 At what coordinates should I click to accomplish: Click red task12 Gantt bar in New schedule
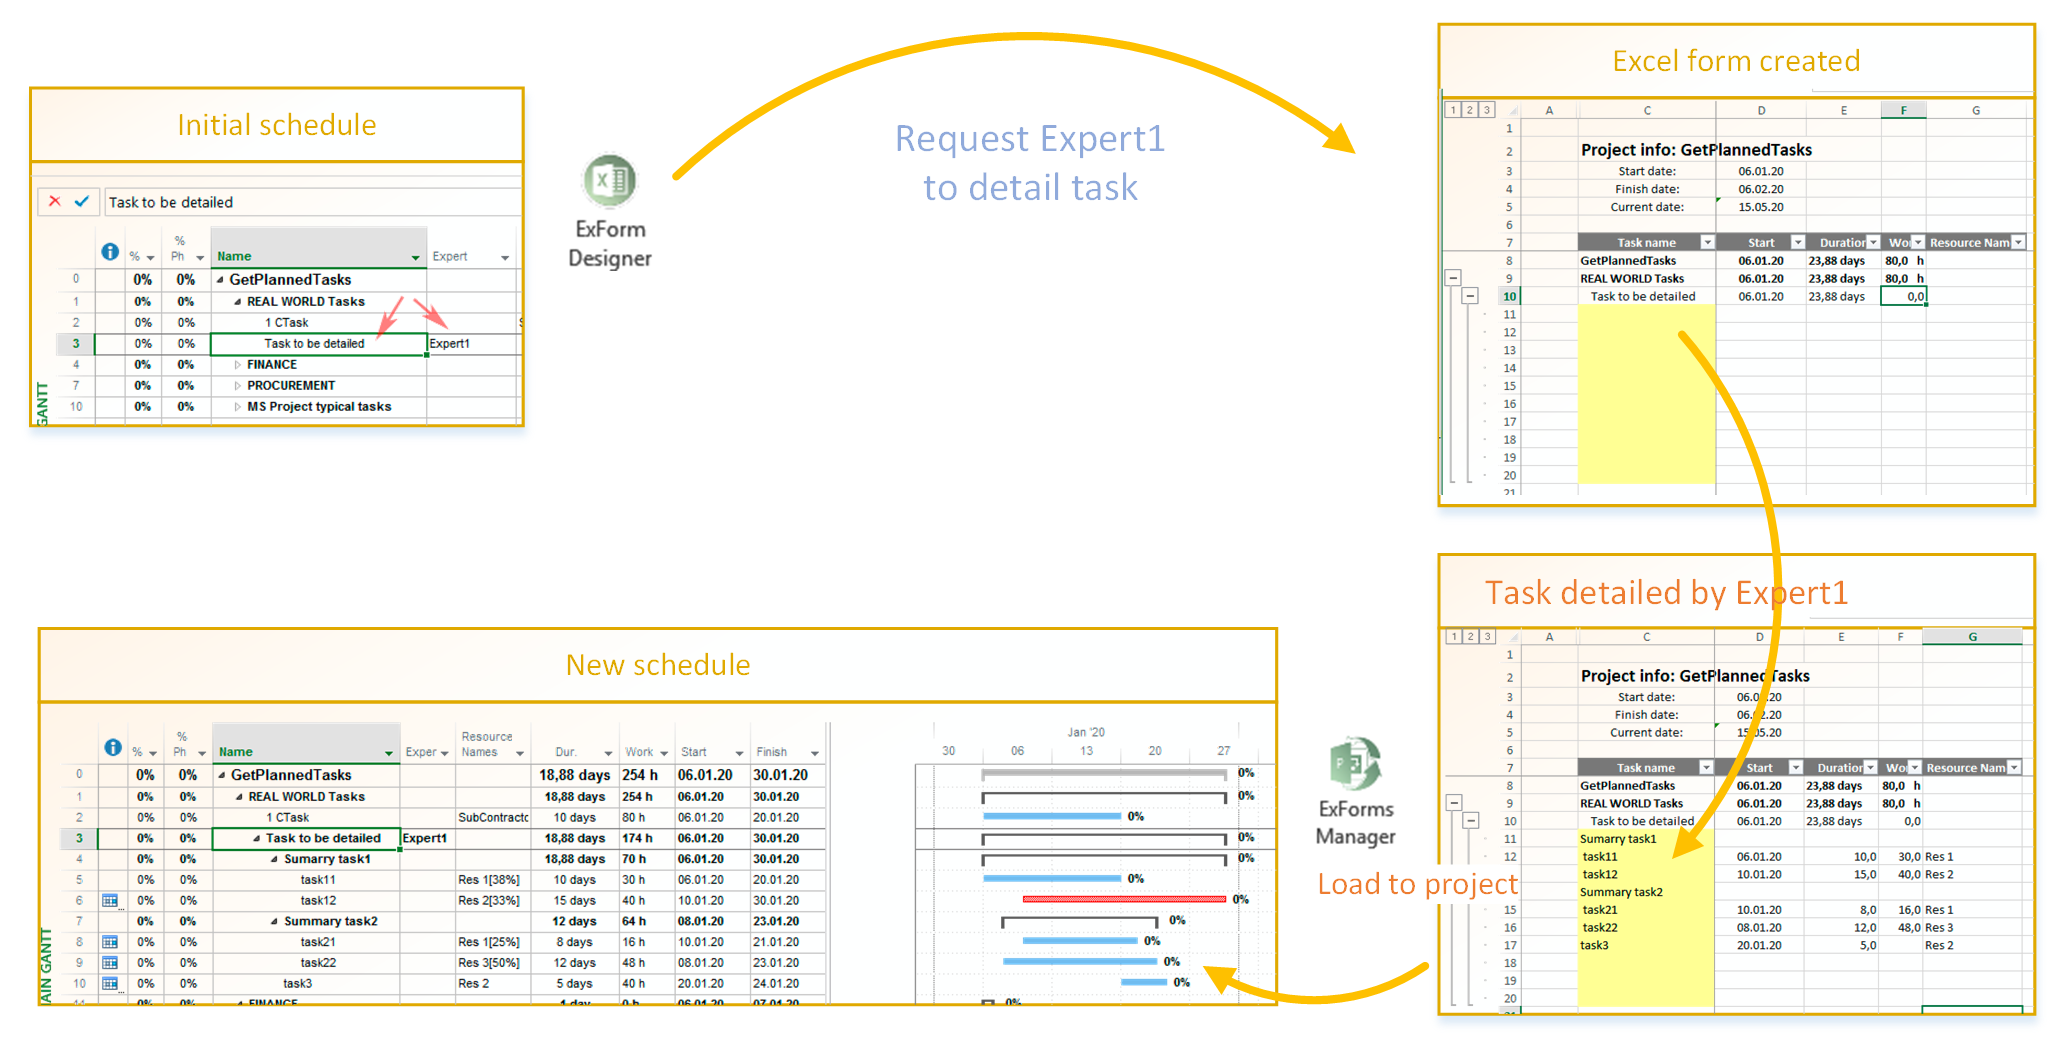pos(1124,900)
